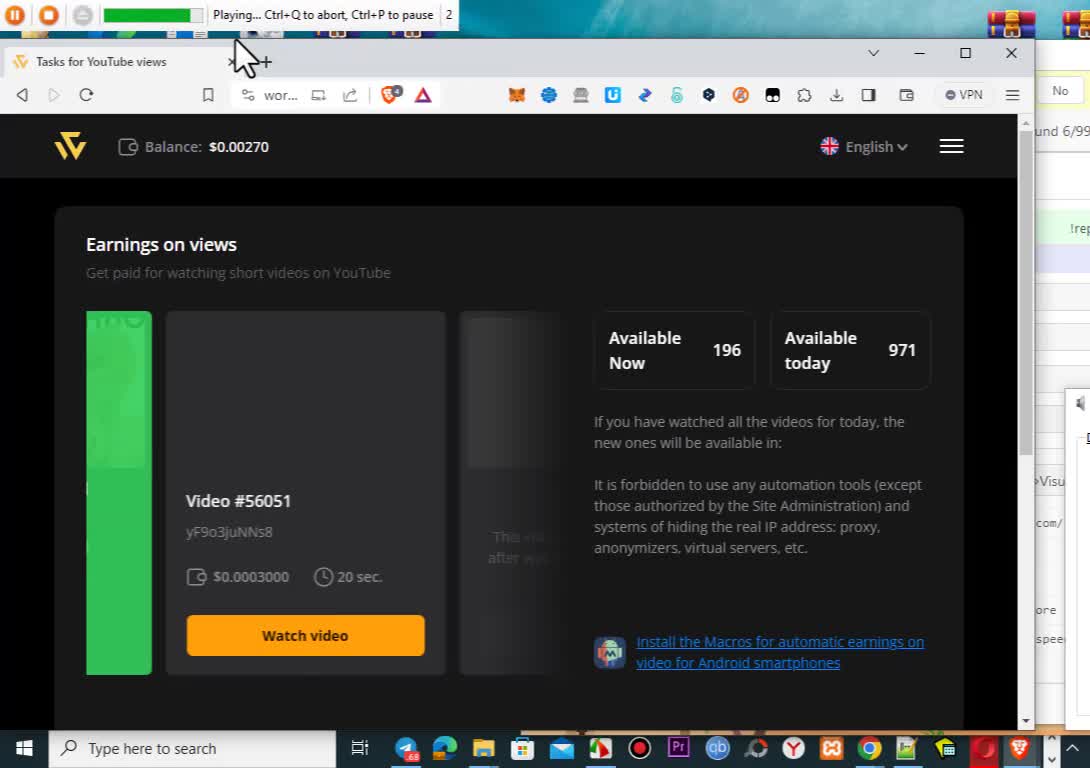The width and height of the screenshot is (1090, 768).
Task: Click the Available today 971 counter
Action: (x=850, y=350)
